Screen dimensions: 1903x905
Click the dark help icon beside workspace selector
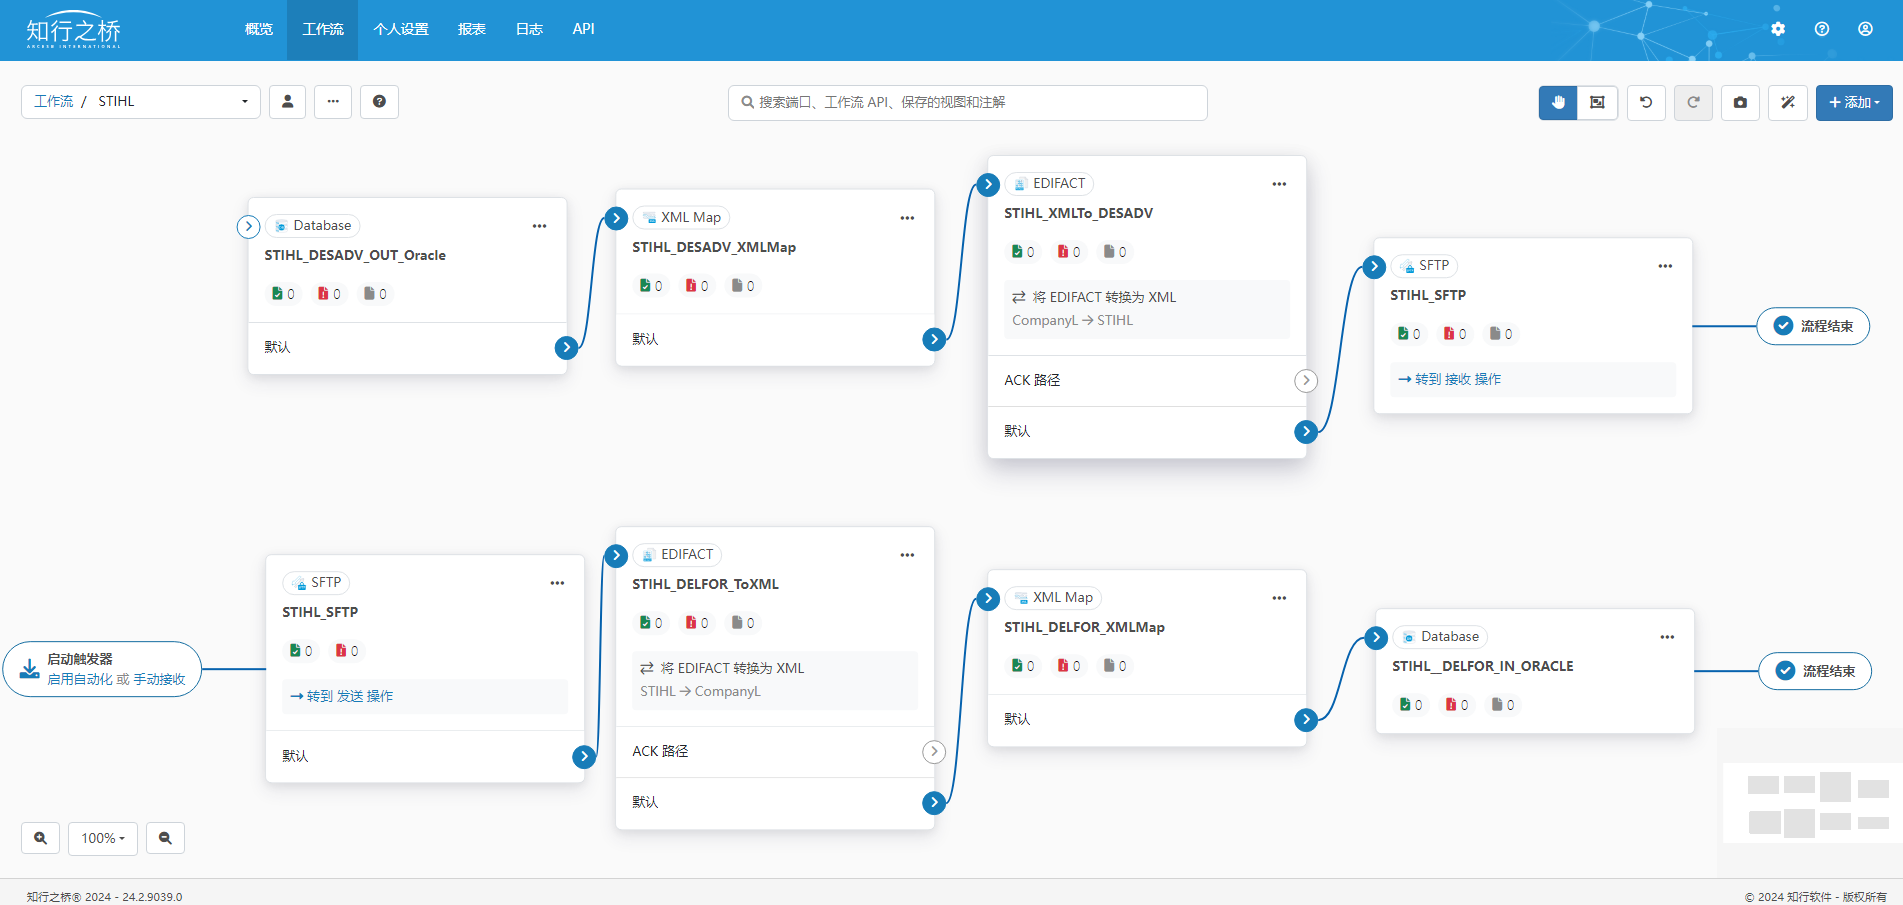click(x=379, y=101)
